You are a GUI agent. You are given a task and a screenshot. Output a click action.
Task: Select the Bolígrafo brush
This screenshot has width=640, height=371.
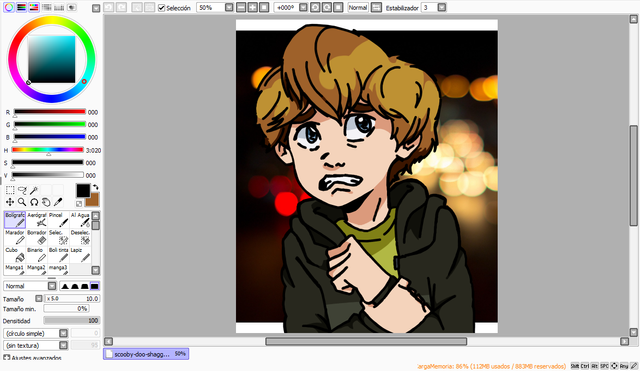coord(15,220)
